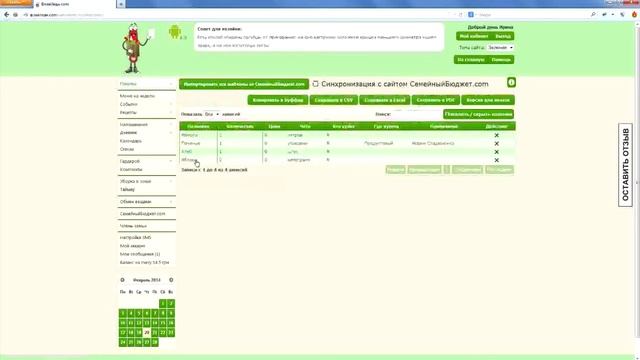The image size is (640, 360).
Task: Open Мои сообщения (1) in the sidebar
Action: click(140, 254)
